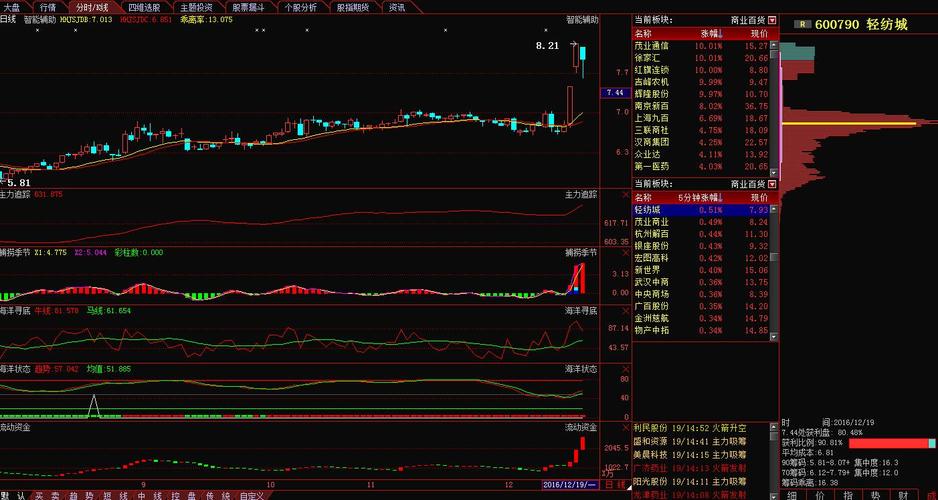Click the 日线 period label
Viewport: 938px width, 500px height.
pyautogui.click(x=9, y=19)
